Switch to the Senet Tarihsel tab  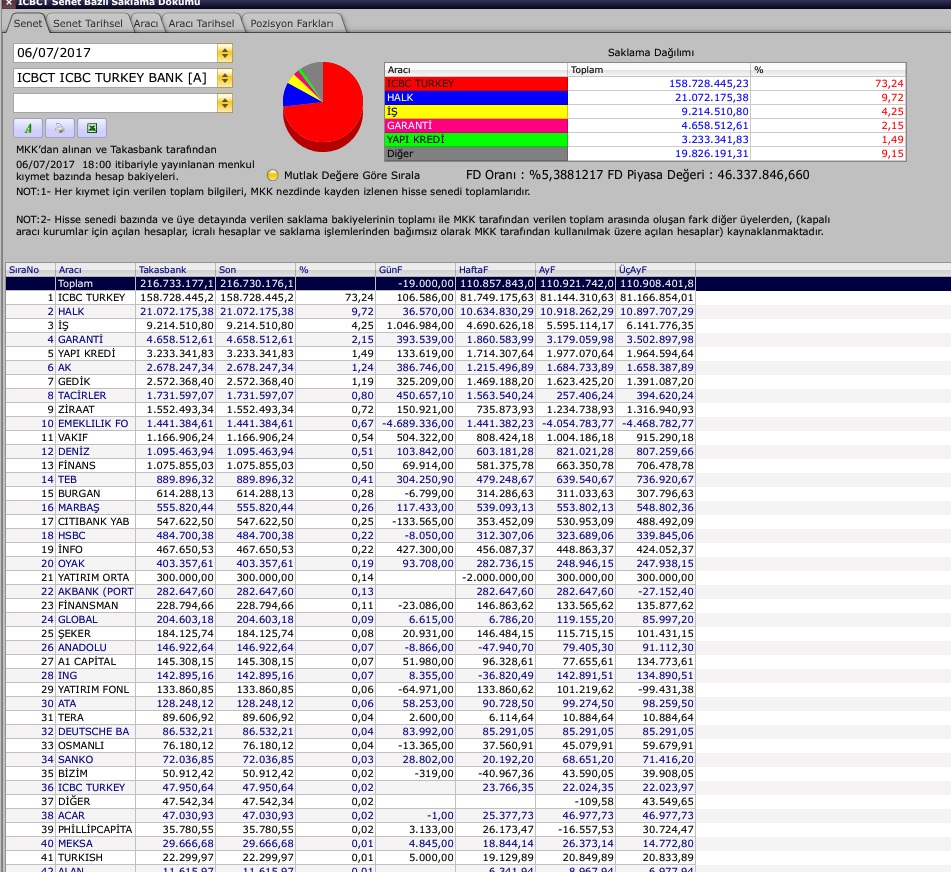[87, 23]
